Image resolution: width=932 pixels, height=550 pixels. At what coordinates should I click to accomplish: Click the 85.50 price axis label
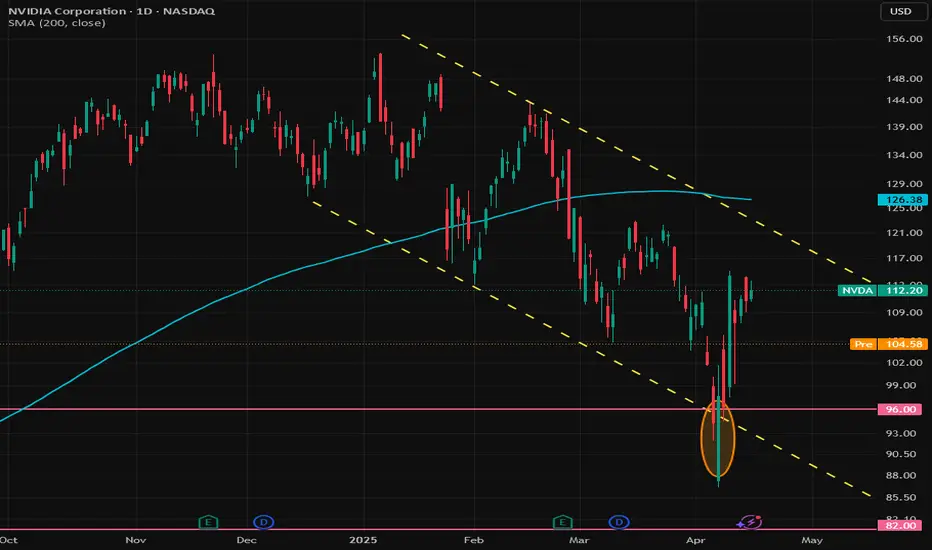(901, 497)
